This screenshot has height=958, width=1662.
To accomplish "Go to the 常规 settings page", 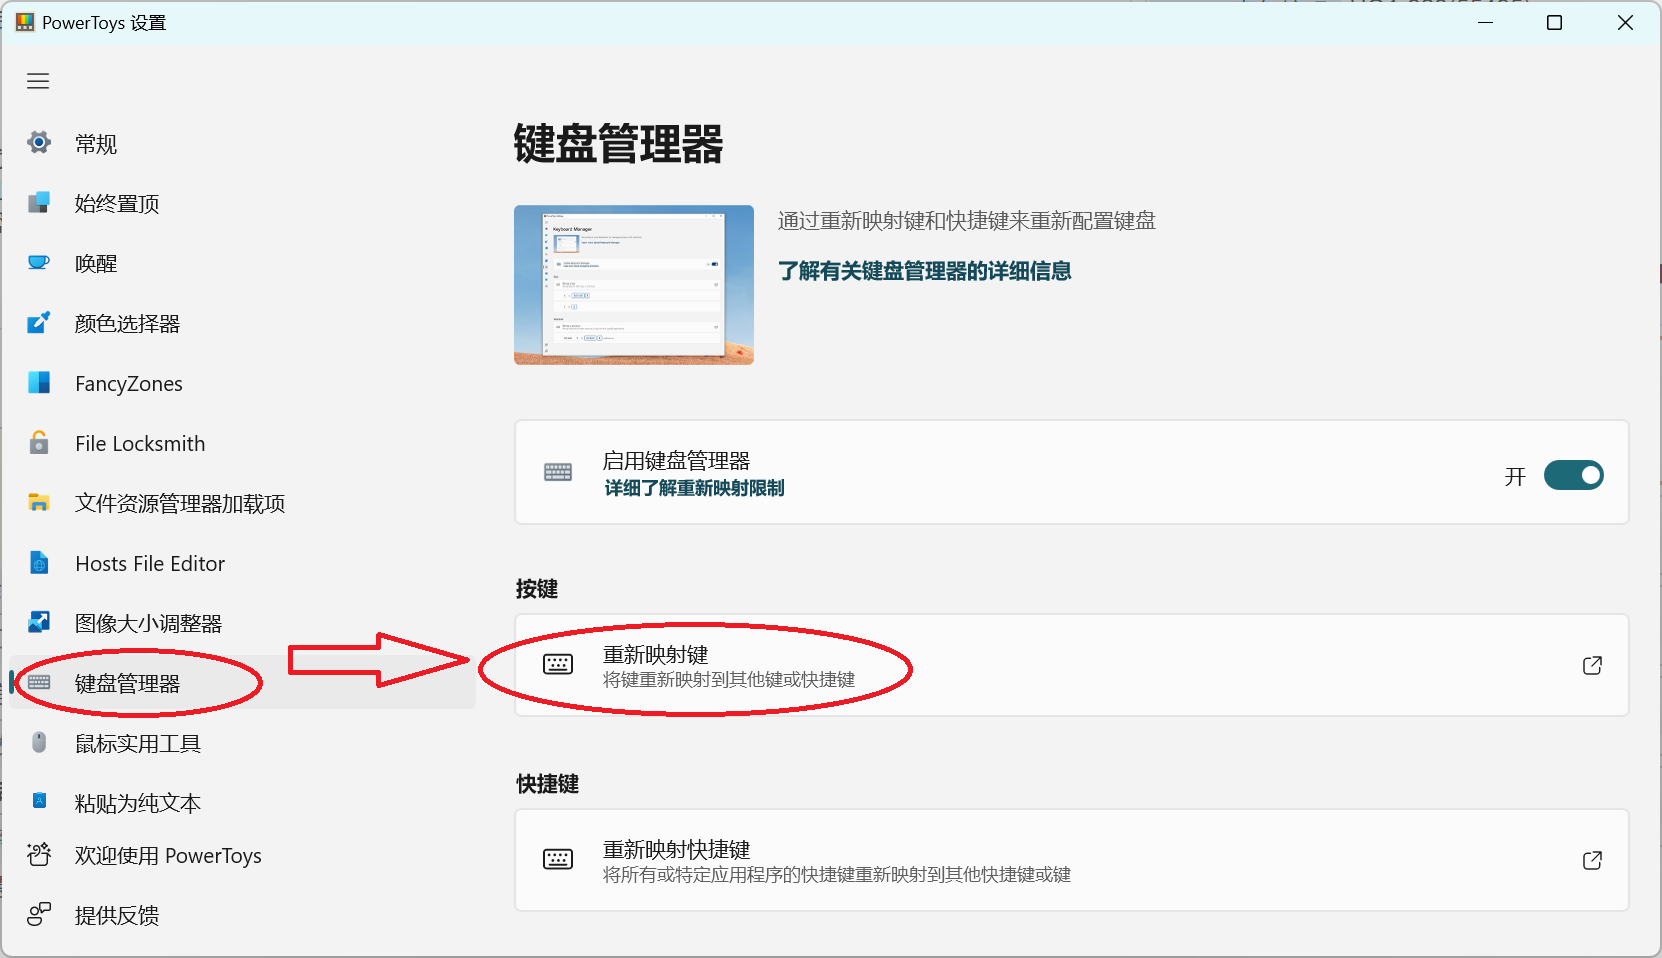I will tap(242, 144).
